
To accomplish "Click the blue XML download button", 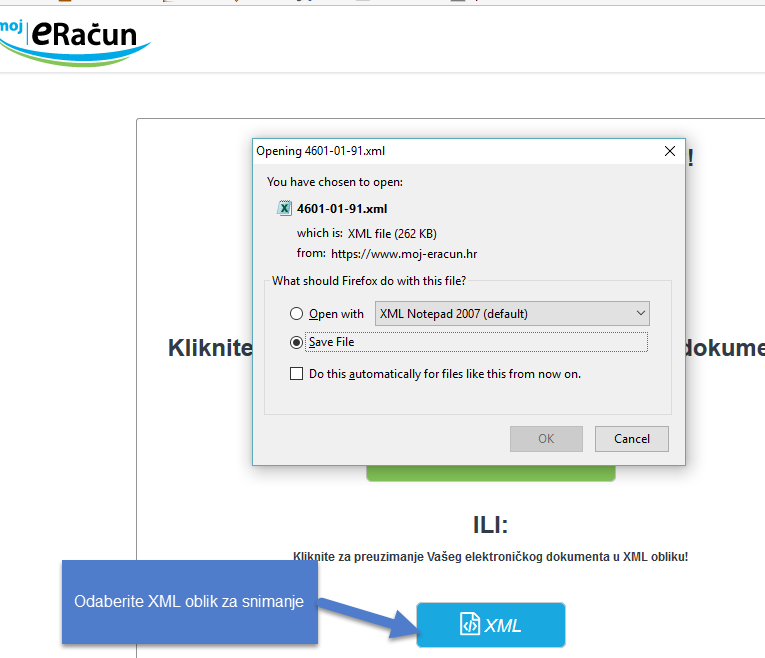I will [491, 625].
